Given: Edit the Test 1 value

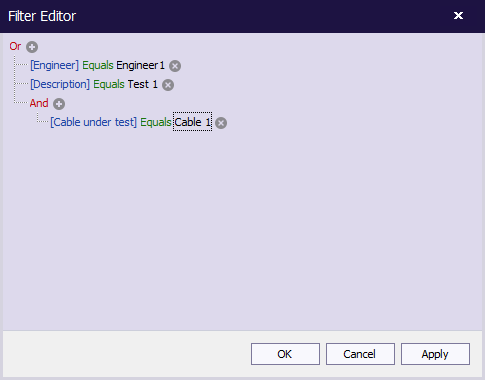Looking at the screenshot, I should (x=143, y=84).
